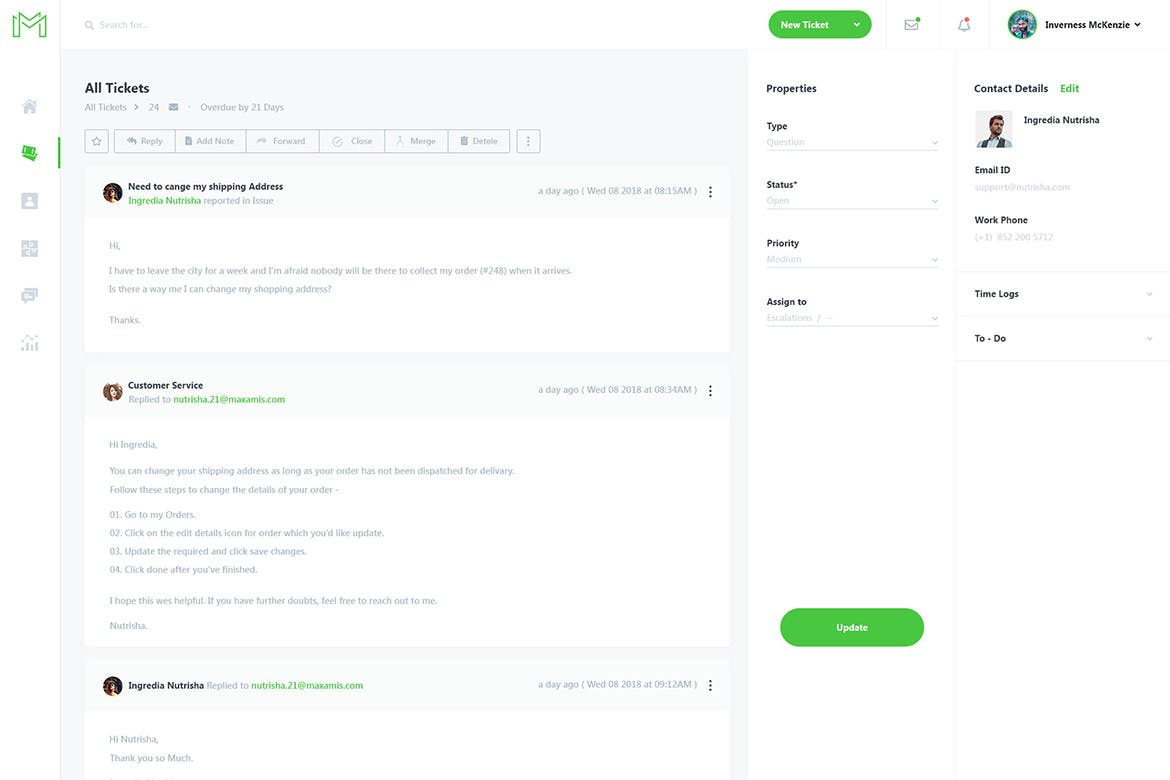This screenshot has width=1170, height=780.
Task: Open the Priority dropdown
Action: pos(852,259)
